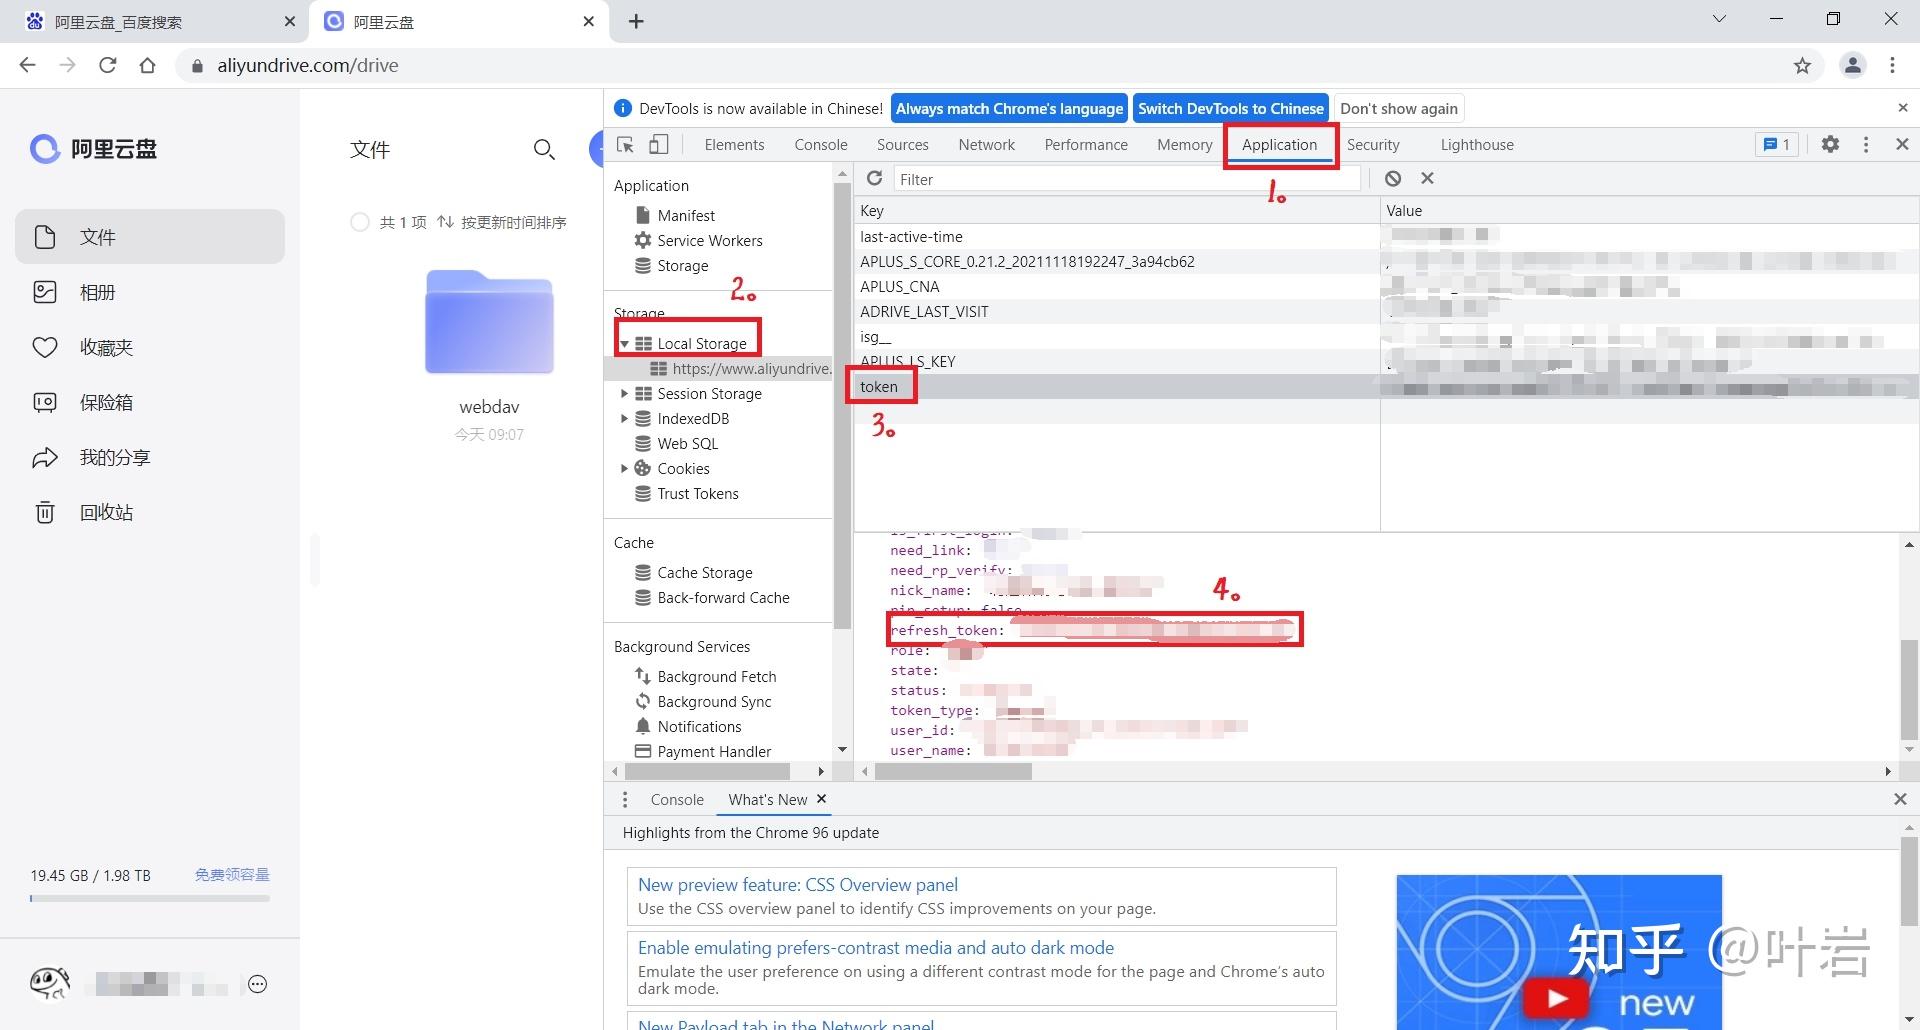The image size is (1920, 1030).
Task: Reload the aliyundrive page
Action: pyautogui.click(x=108, y=65)
